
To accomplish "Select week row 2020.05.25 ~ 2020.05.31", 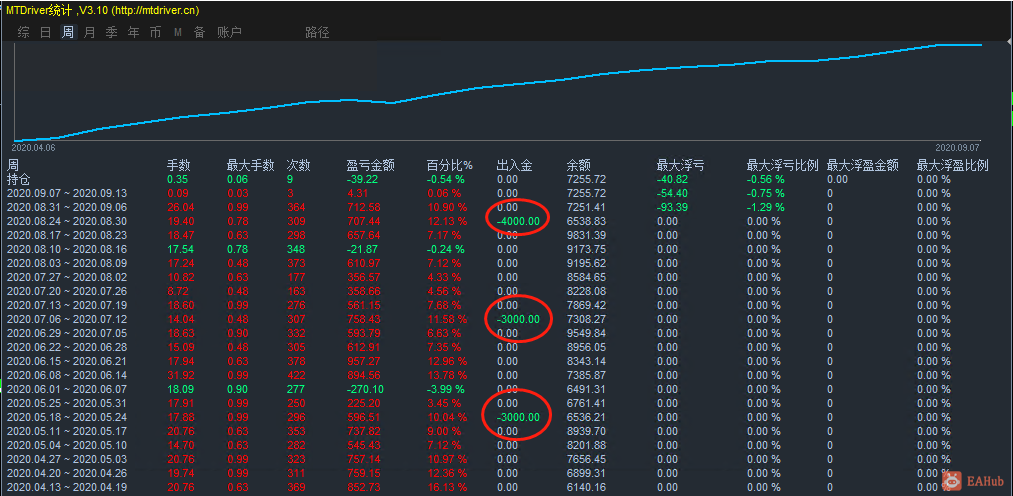I will pos(66,402).
